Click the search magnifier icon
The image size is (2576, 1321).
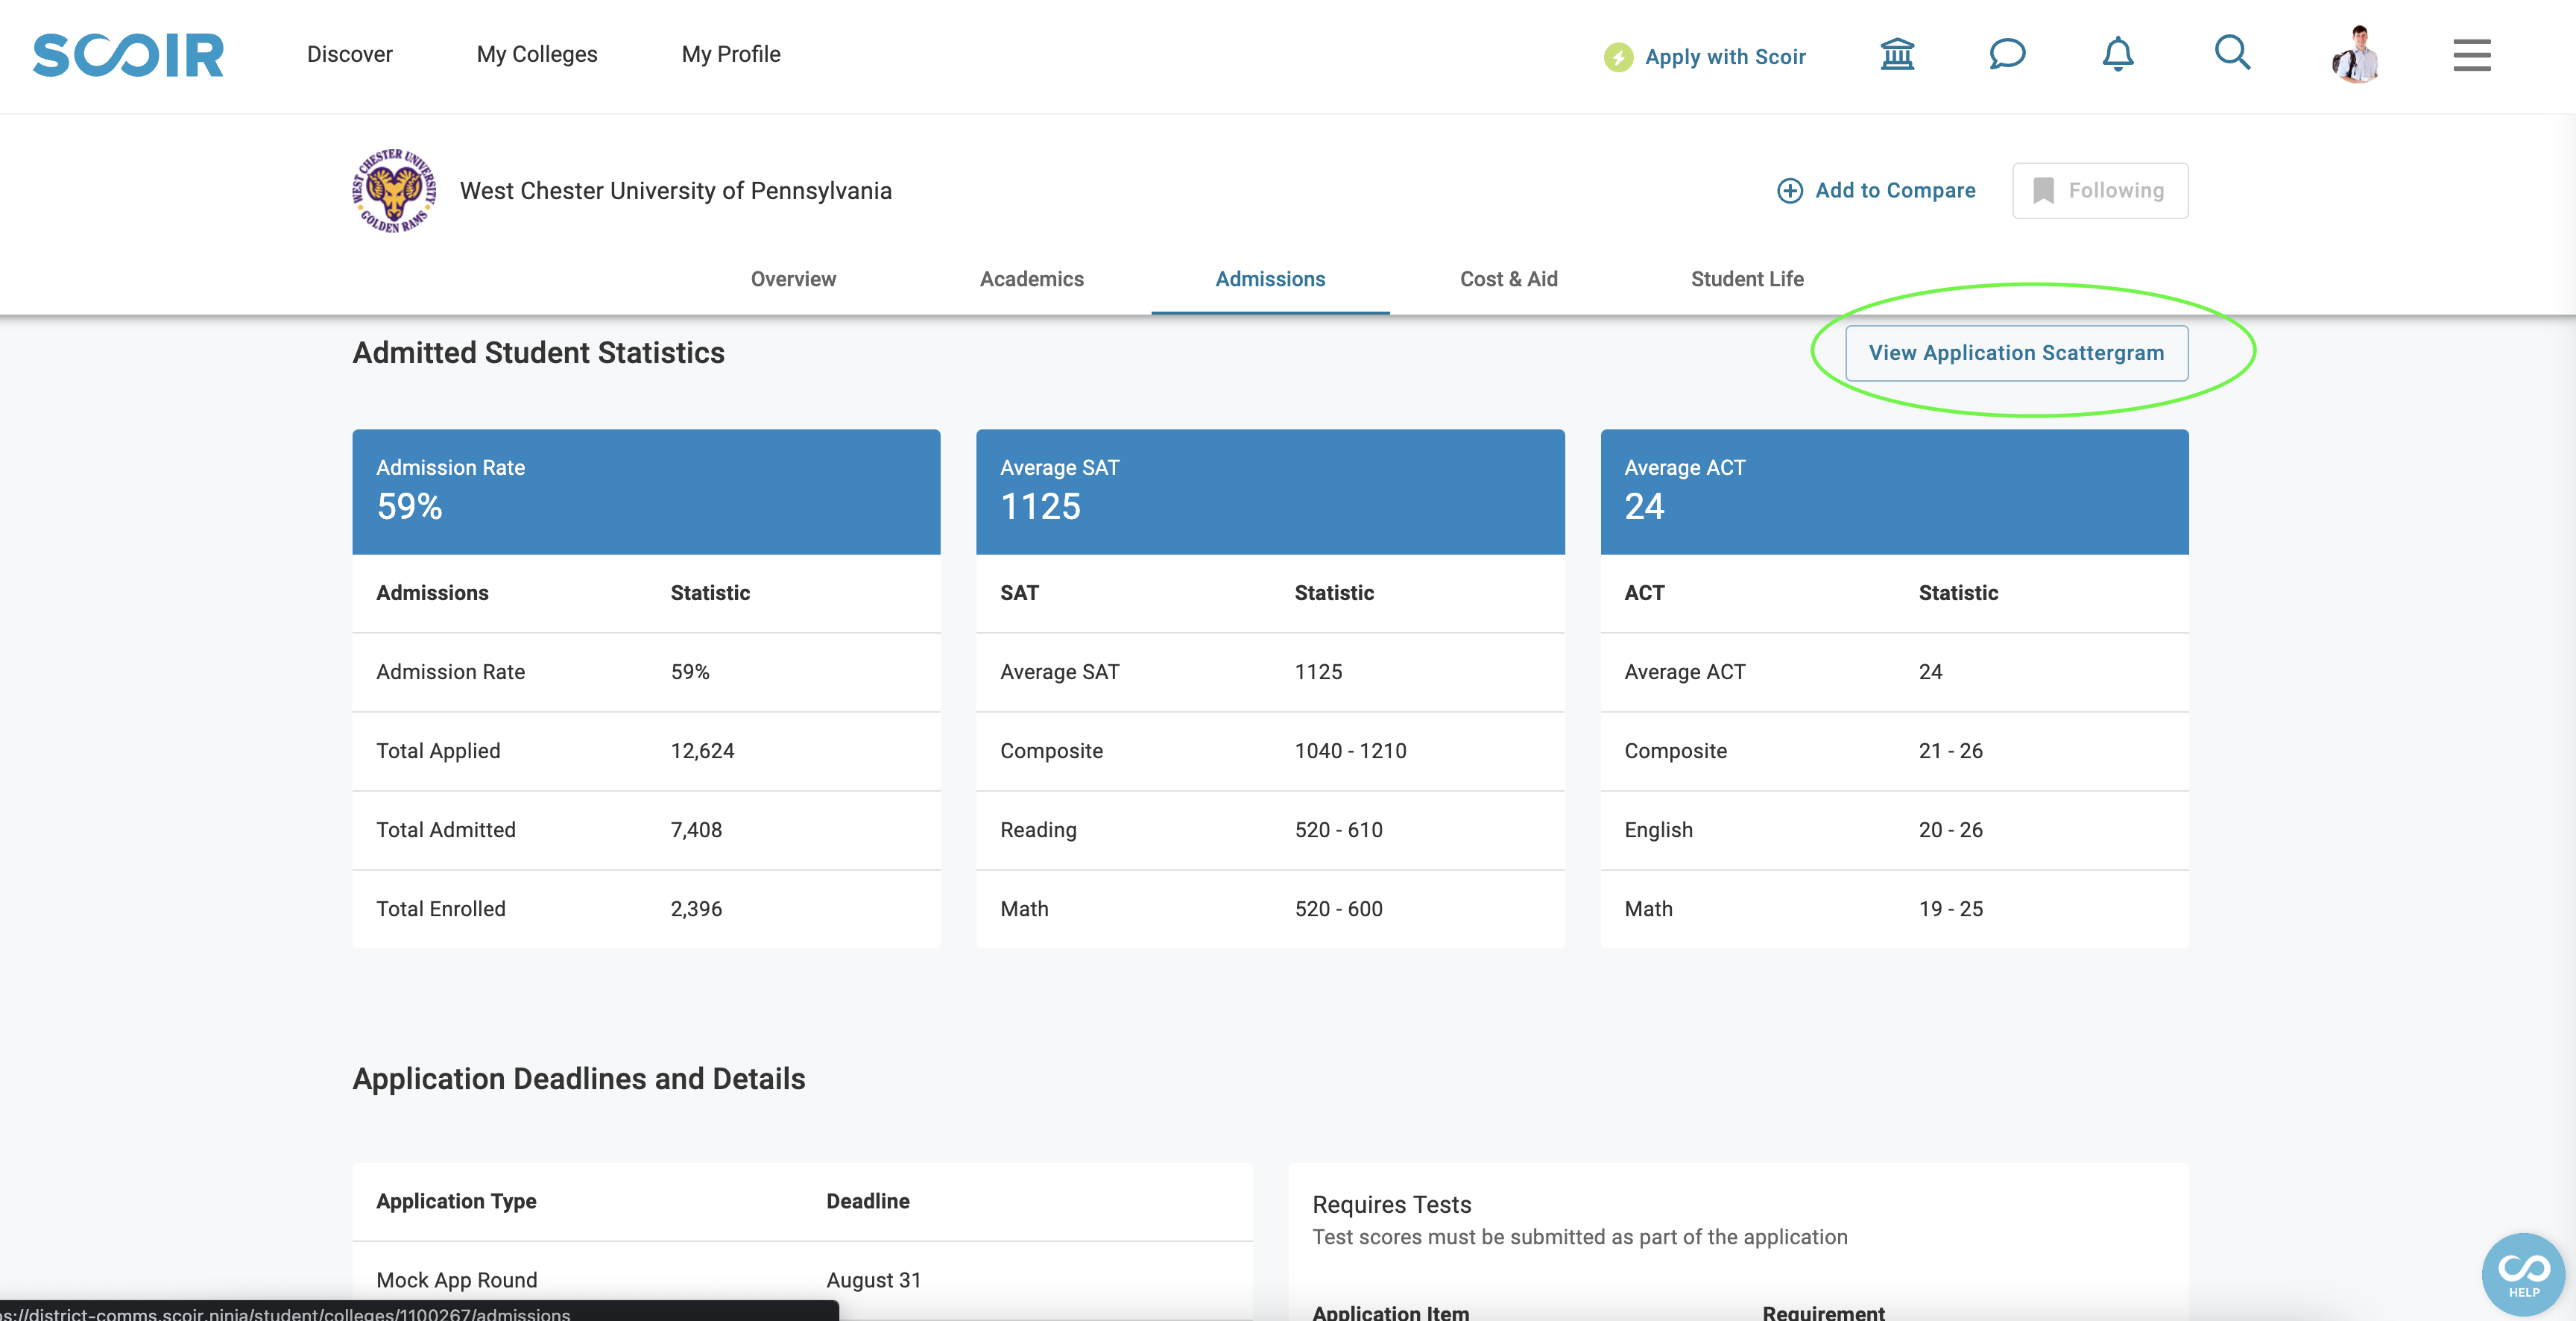(2232, 53)
